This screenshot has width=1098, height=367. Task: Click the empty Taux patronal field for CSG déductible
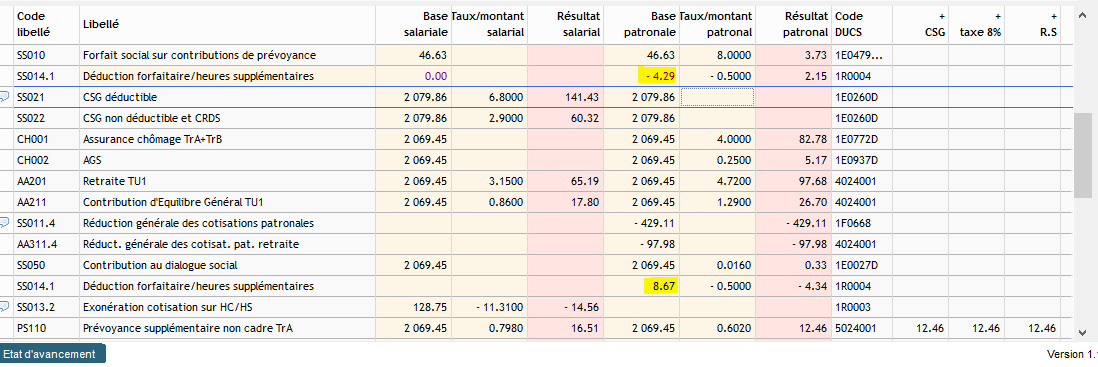point(717,96)
